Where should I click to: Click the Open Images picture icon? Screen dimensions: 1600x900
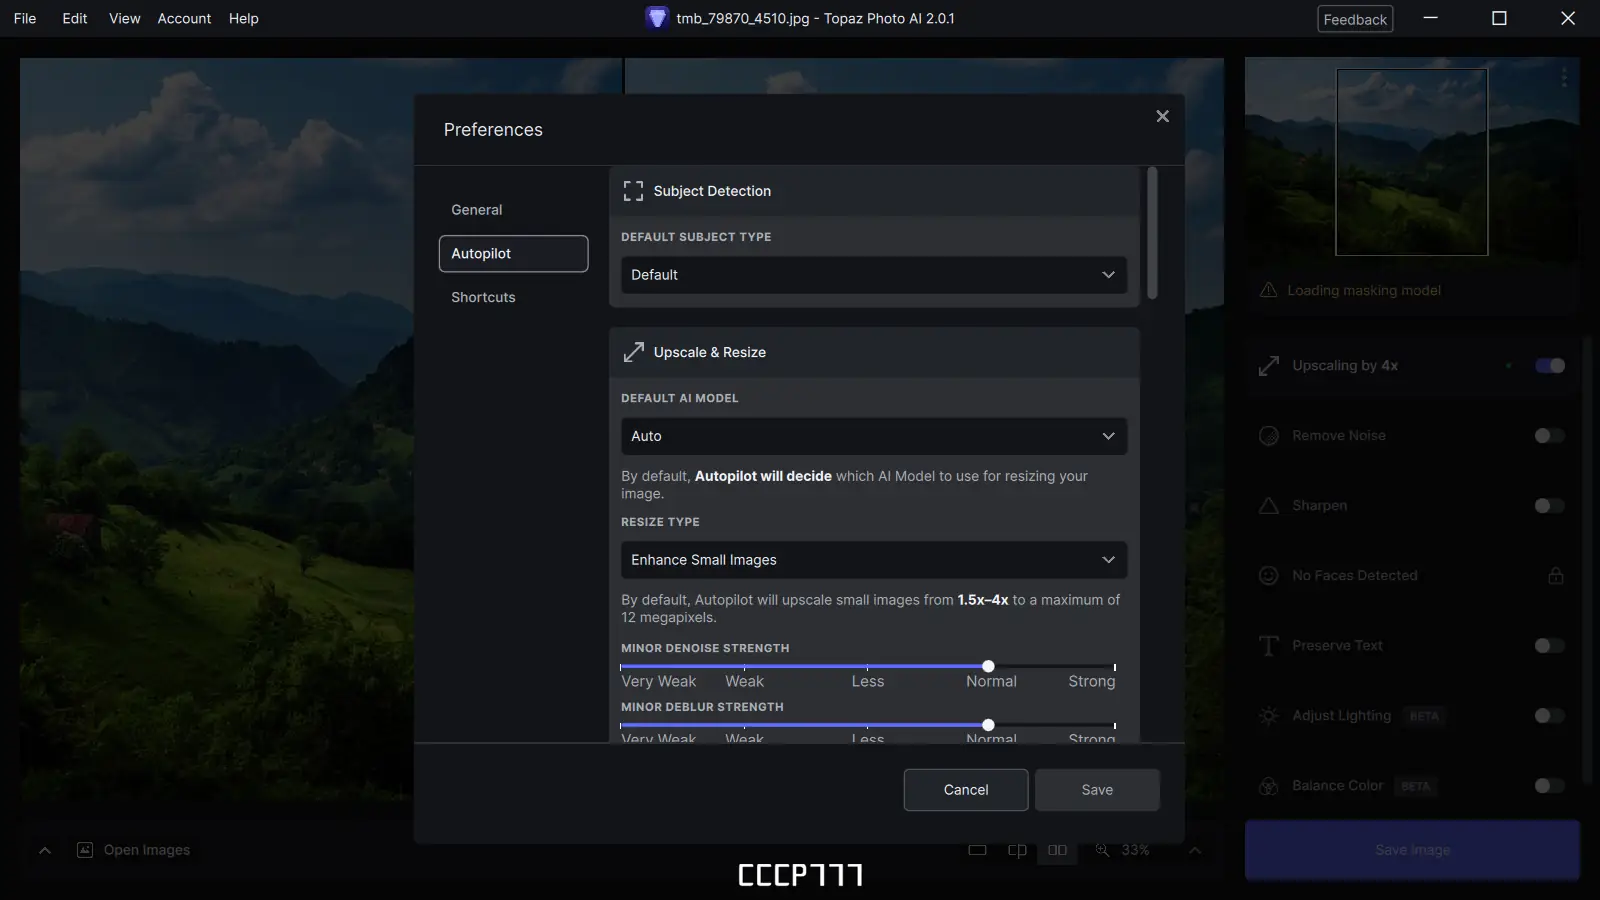coord(85,850)
